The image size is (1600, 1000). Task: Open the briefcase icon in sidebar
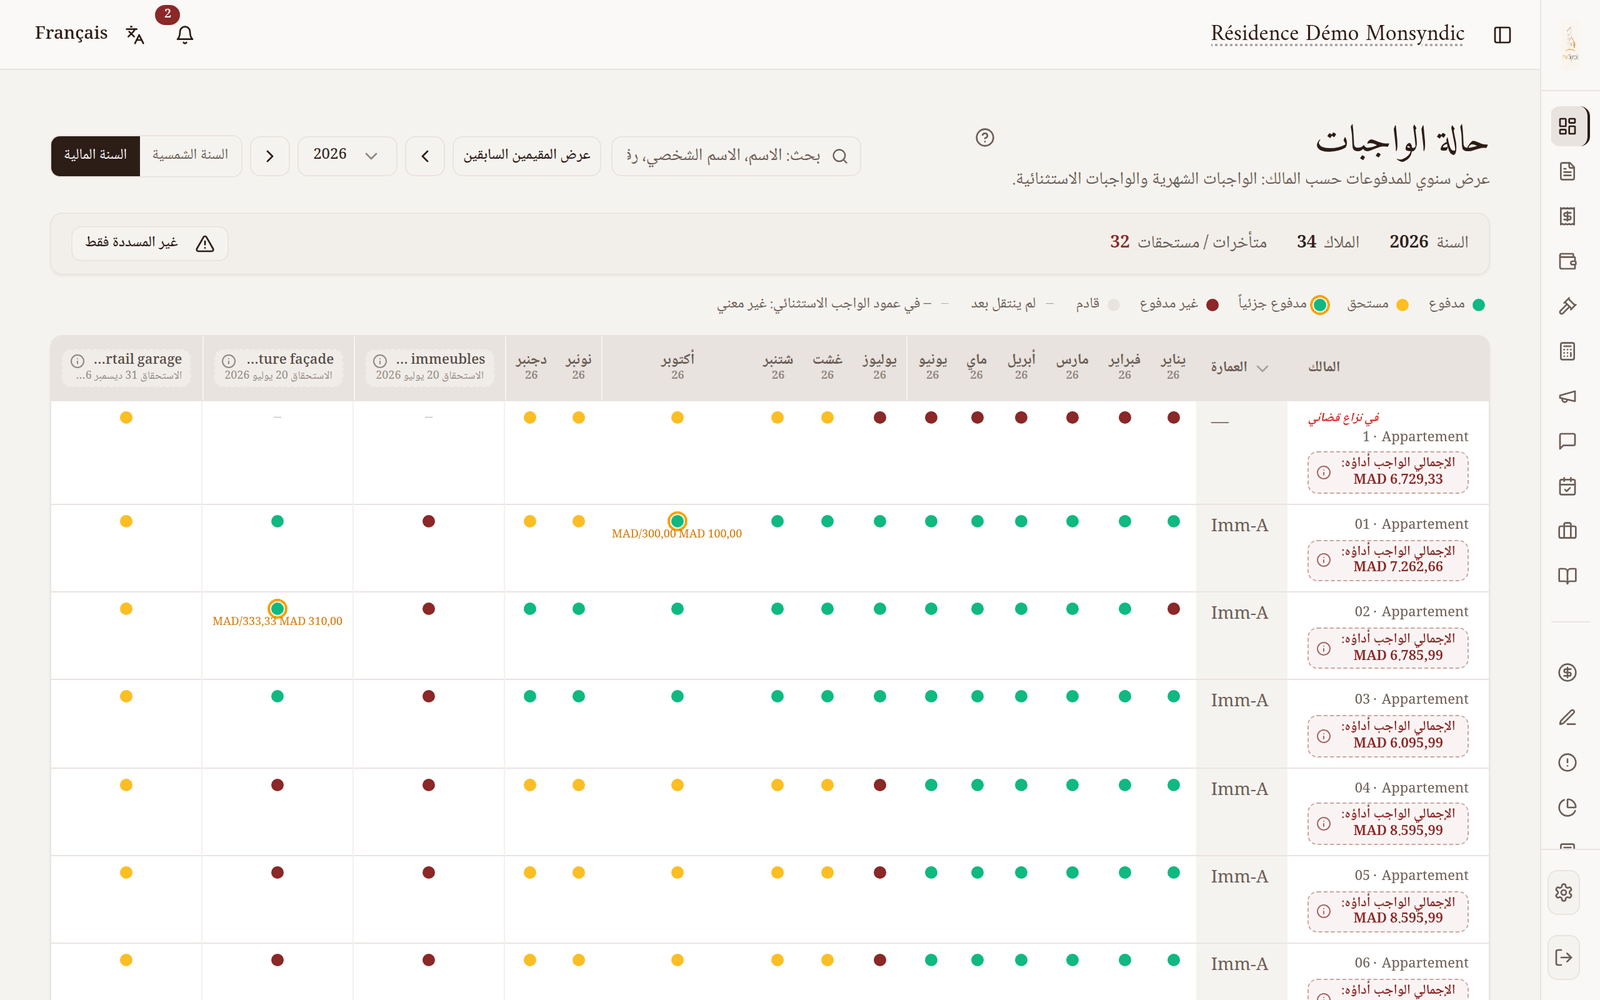(1567, 531)
